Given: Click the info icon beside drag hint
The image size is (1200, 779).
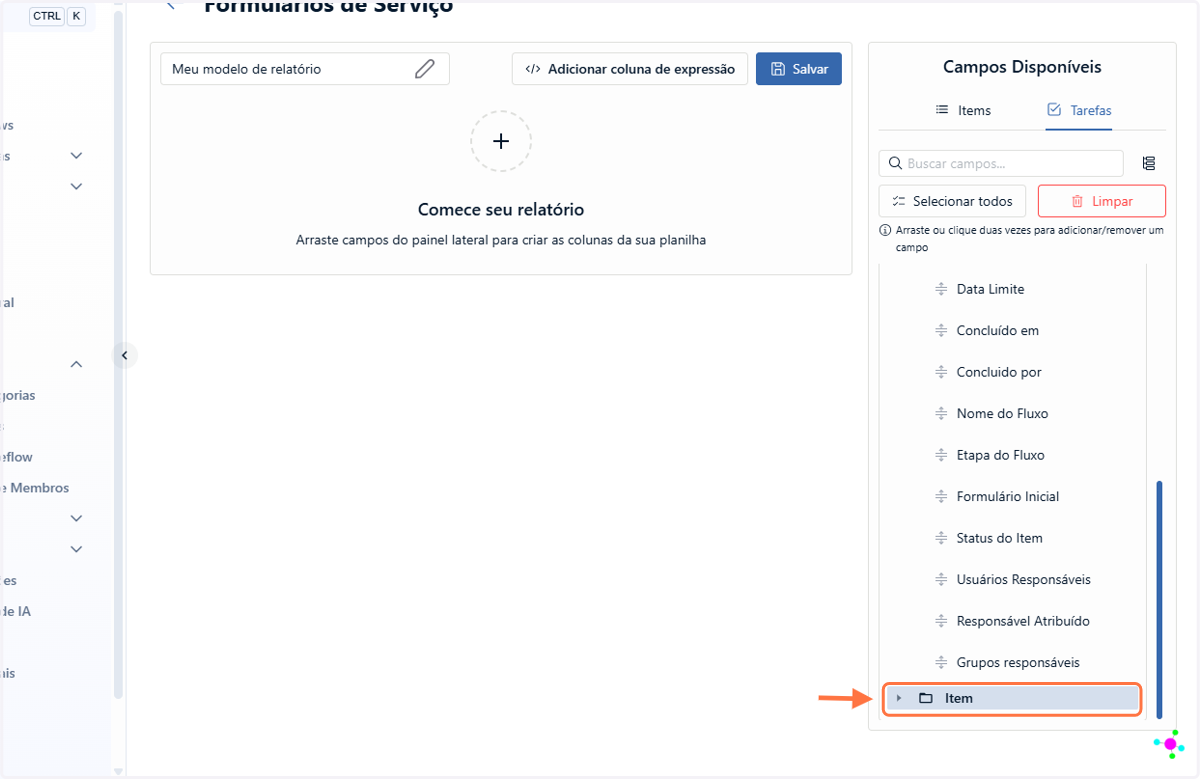Looking at the screenshot, I should pyautogui.click(x=885, y=230).
